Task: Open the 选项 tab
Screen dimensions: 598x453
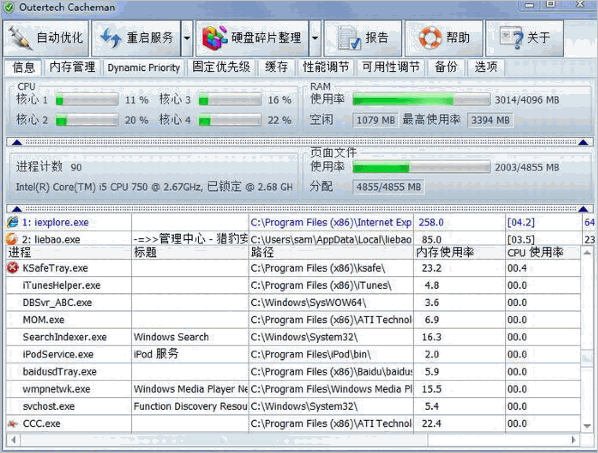Action: [x=486, y=67]
